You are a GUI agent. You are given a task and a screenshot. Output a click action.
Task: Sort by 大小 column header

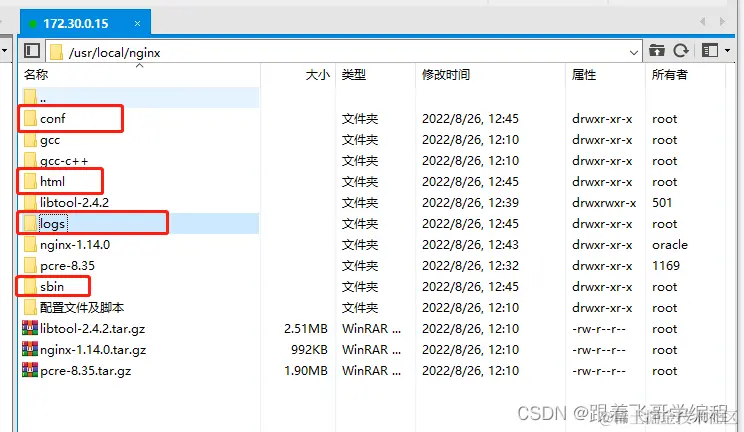(x=317, y=75)
